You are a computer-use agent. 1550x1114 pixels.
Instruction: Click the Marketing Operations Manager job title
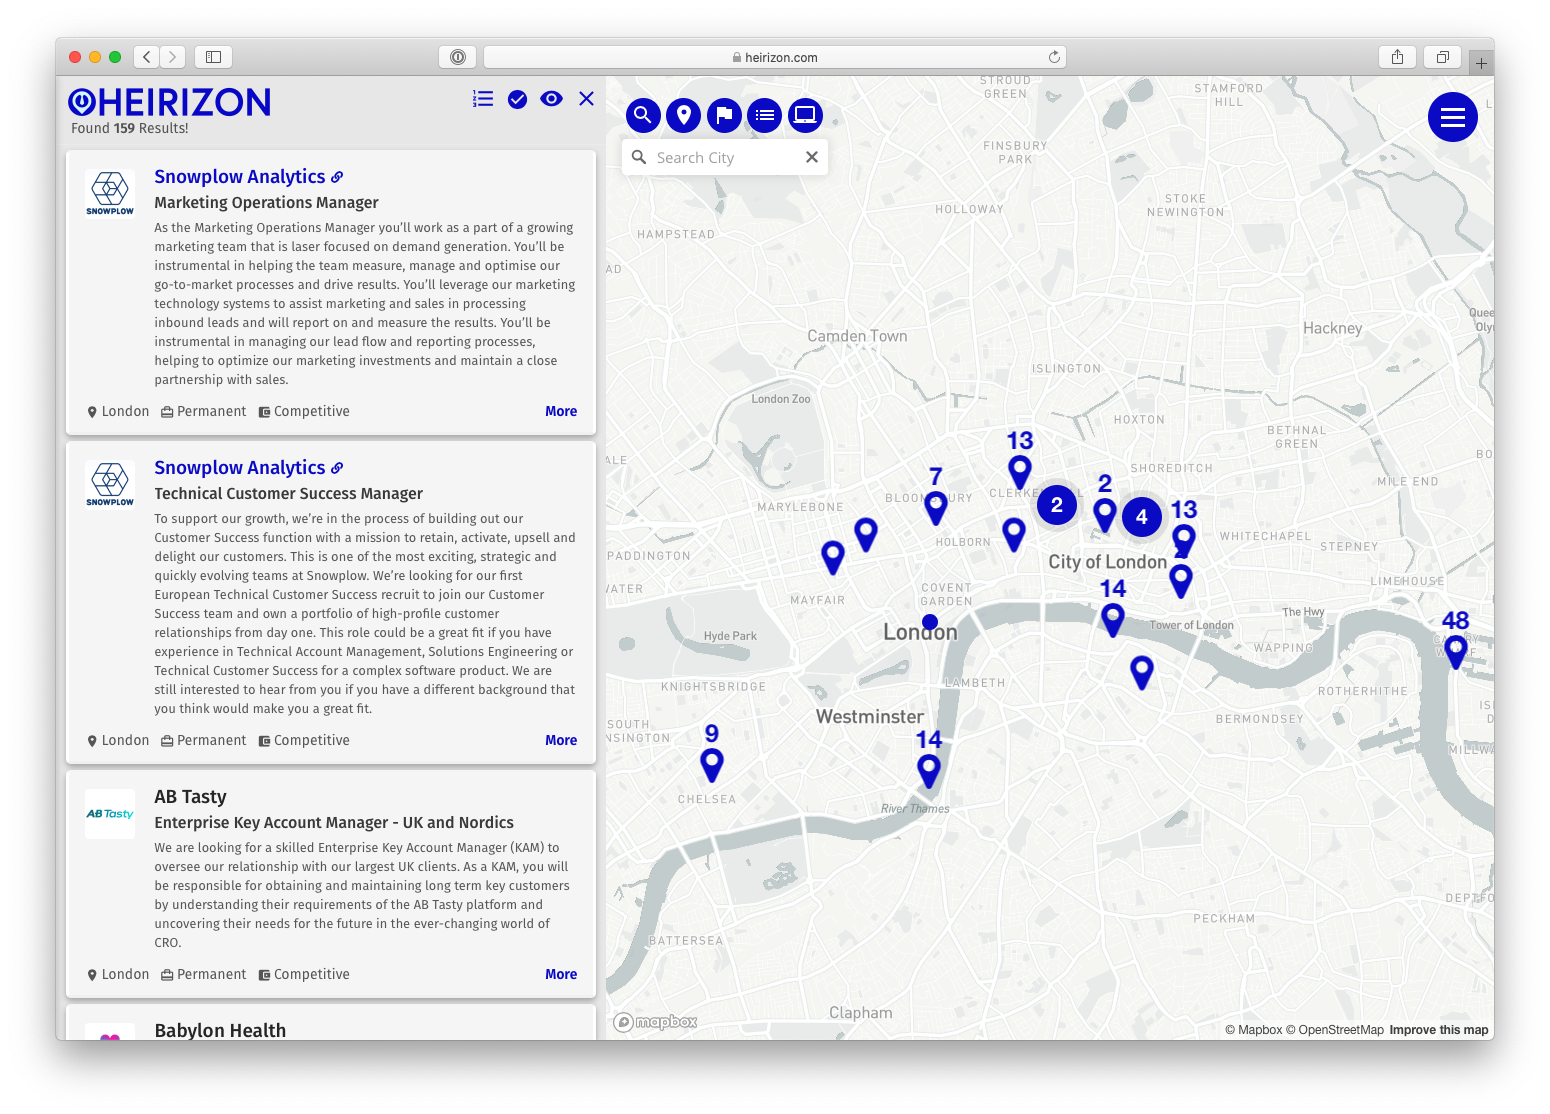(266, 203)
